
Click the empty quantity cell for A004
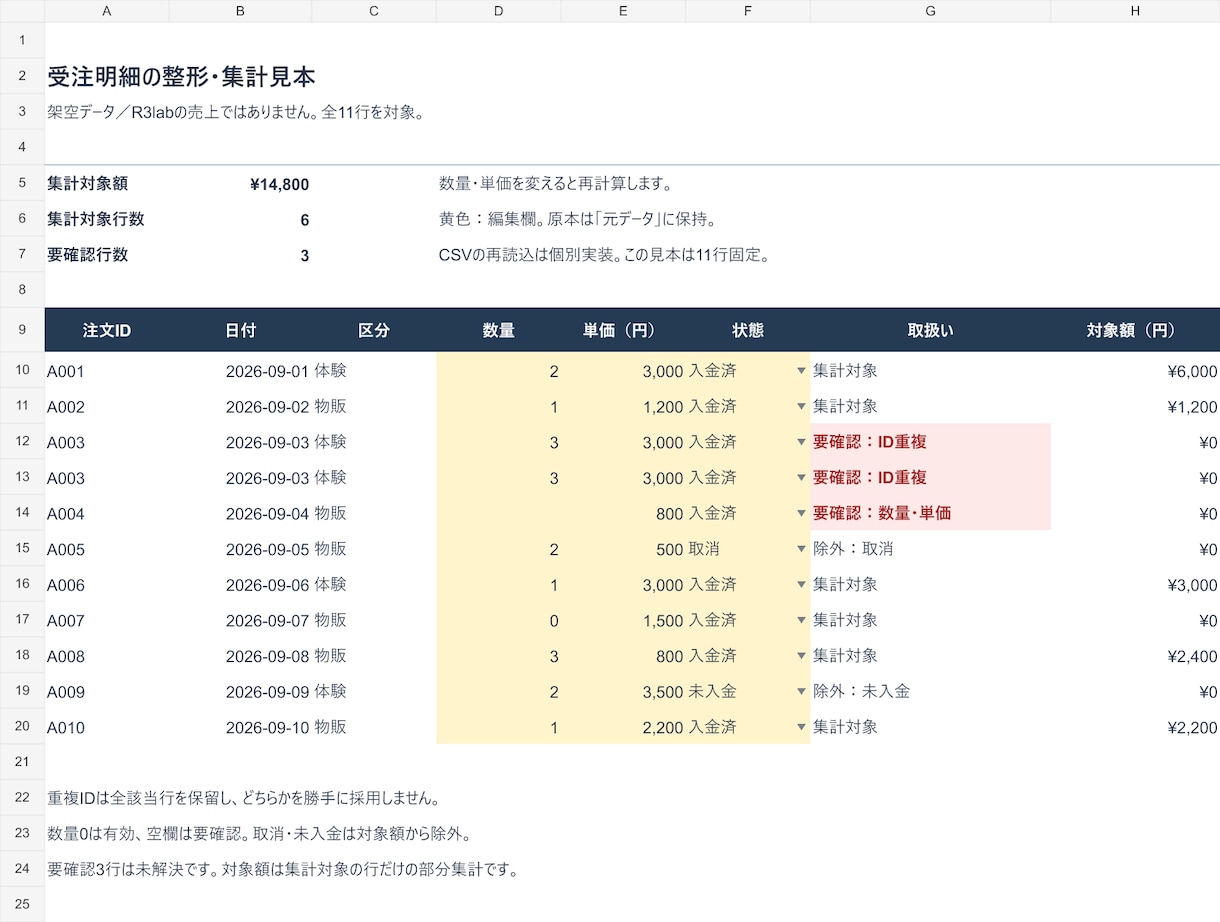[499, 514]
